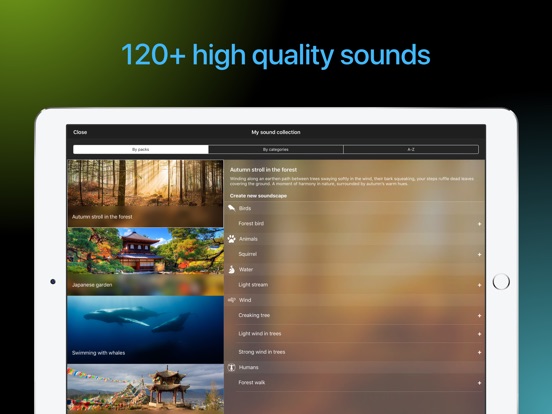Click the Animals category paw icon
Screen dimensions: 552x414
pos(231,239)
